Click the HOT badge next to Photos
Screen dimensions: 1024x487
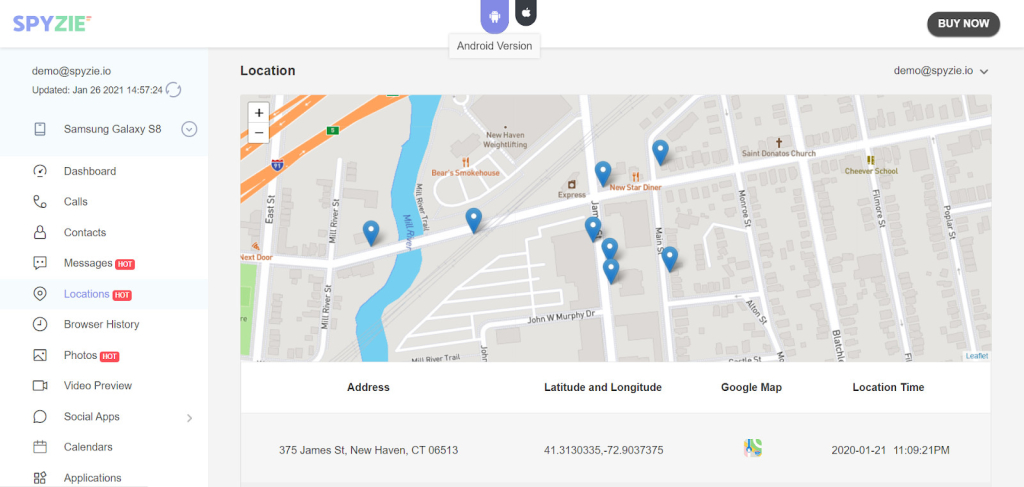tap(110, 356)
